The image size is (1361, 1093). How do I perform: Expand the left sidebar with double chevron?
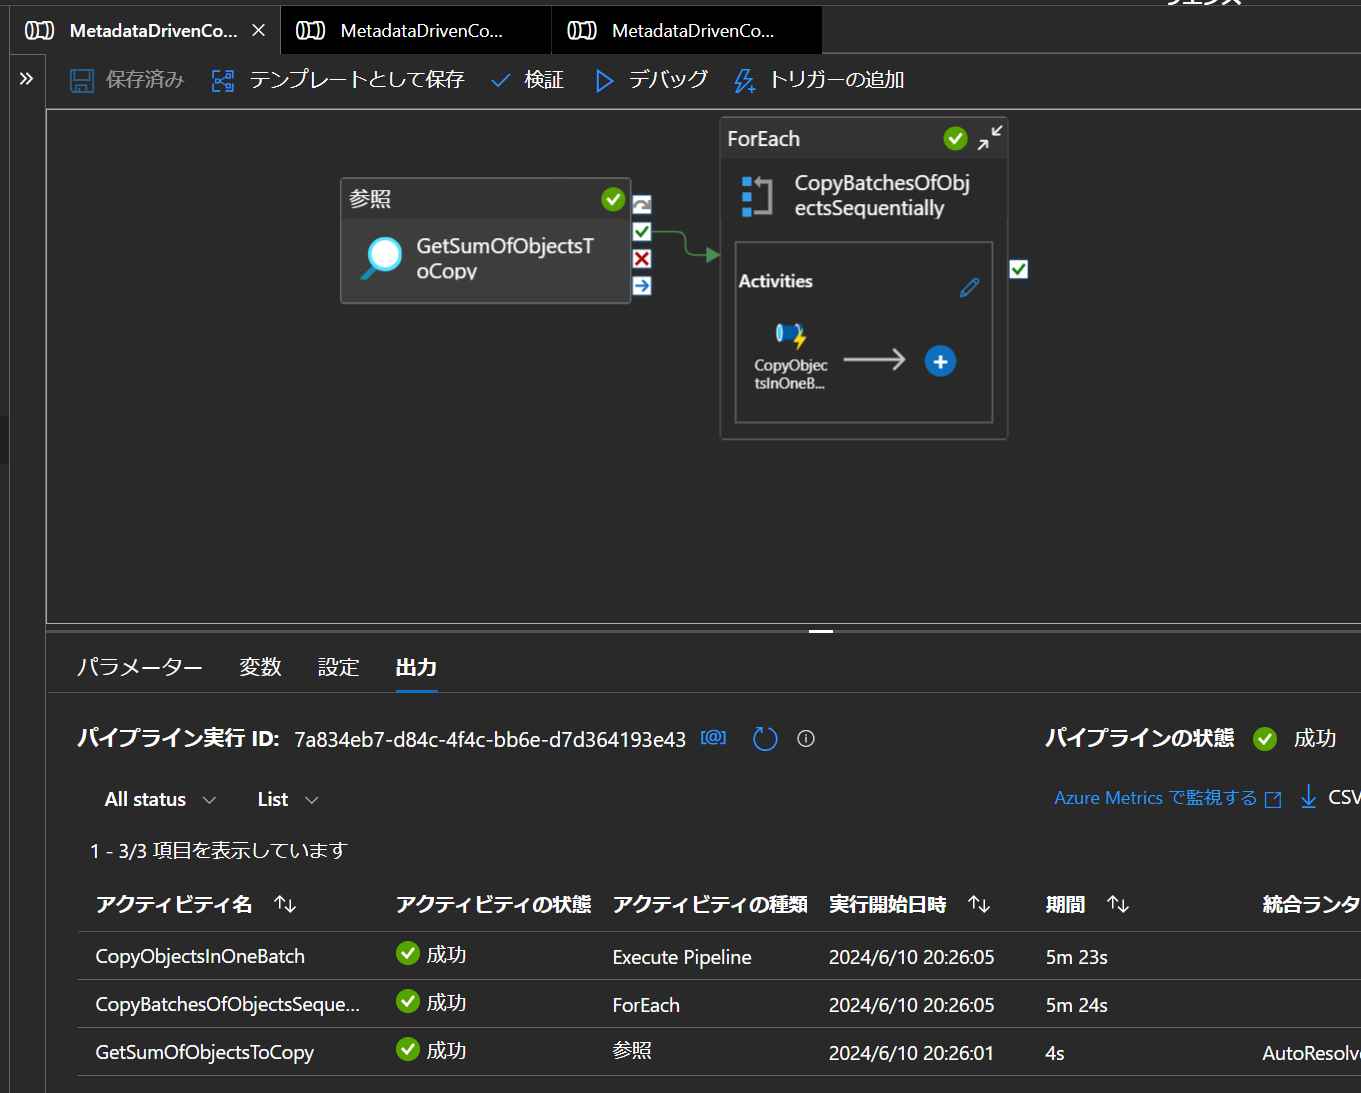(x=26, y=78)
